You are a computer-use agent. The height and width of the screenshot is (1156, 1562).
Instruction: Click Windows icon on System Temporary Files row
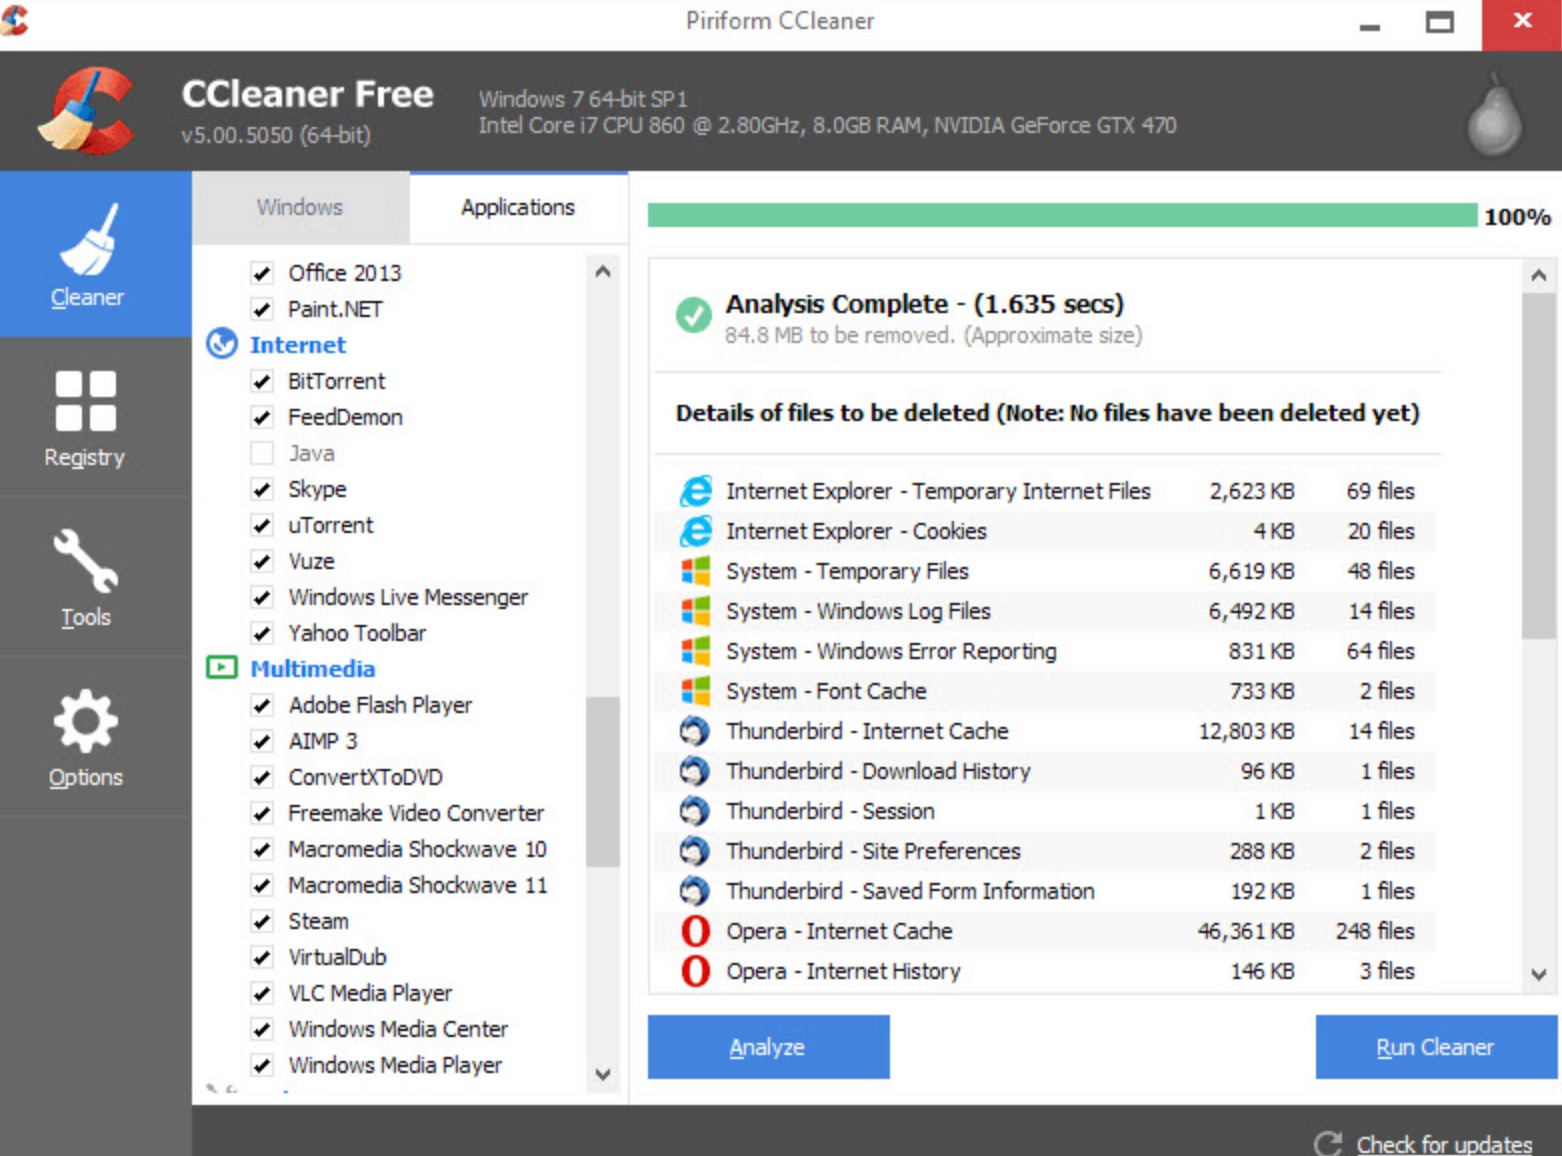coord(696,571)
